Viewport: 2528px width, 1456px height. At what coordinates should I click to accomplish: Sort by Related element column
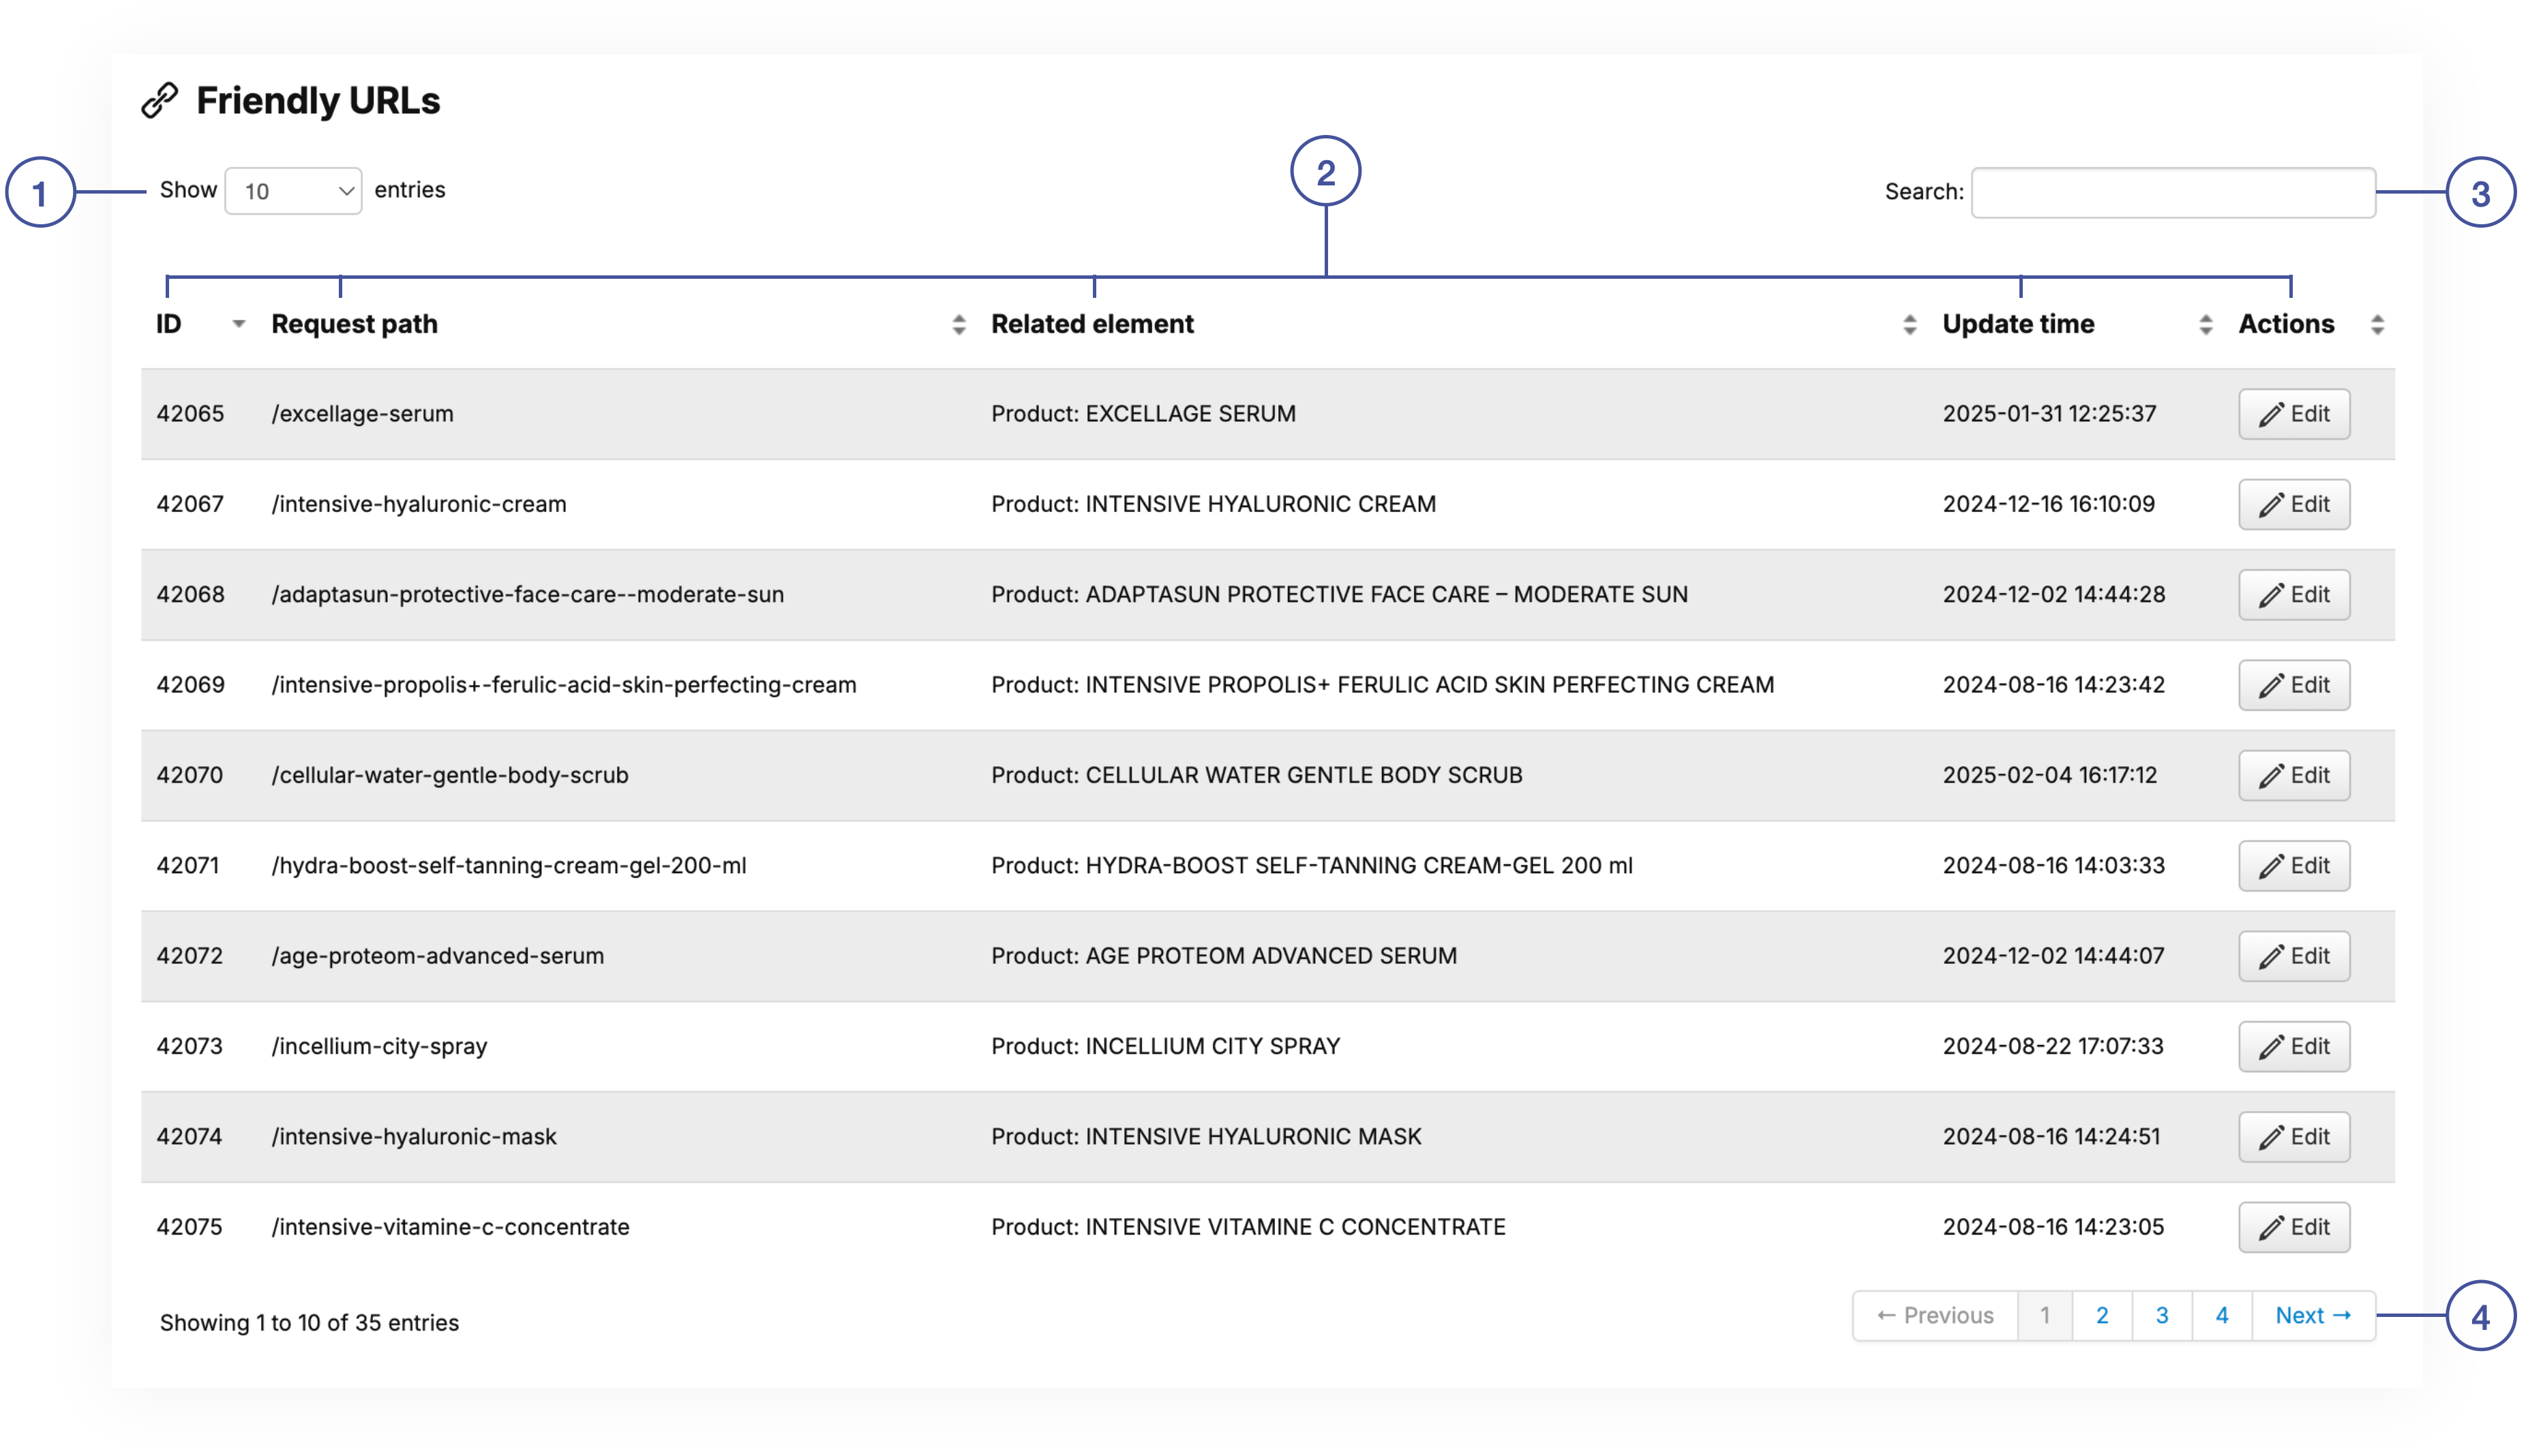point(1909,324)
